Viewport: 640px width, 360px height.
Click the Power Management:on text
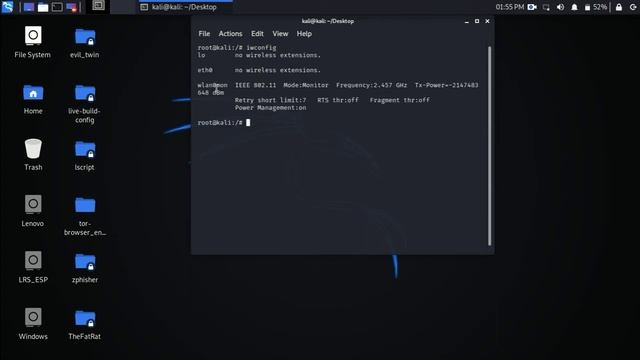point(270,108)
